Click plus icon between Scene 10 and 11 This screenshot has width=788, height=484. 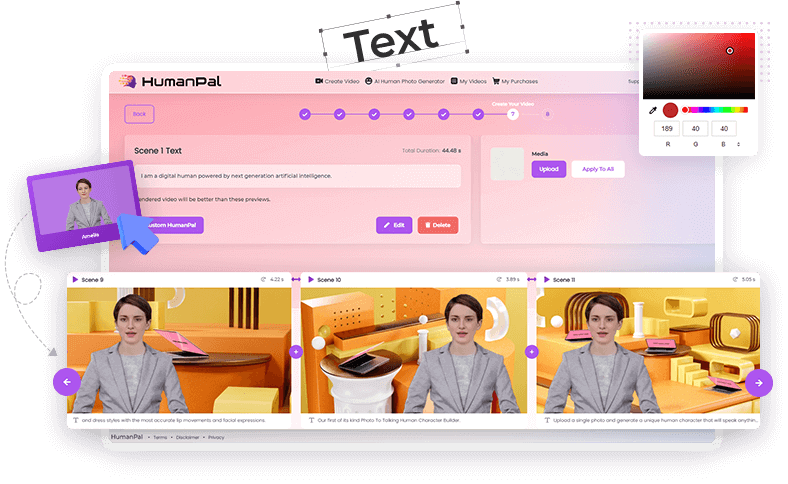pyautogui.click(x=531, y=352)
